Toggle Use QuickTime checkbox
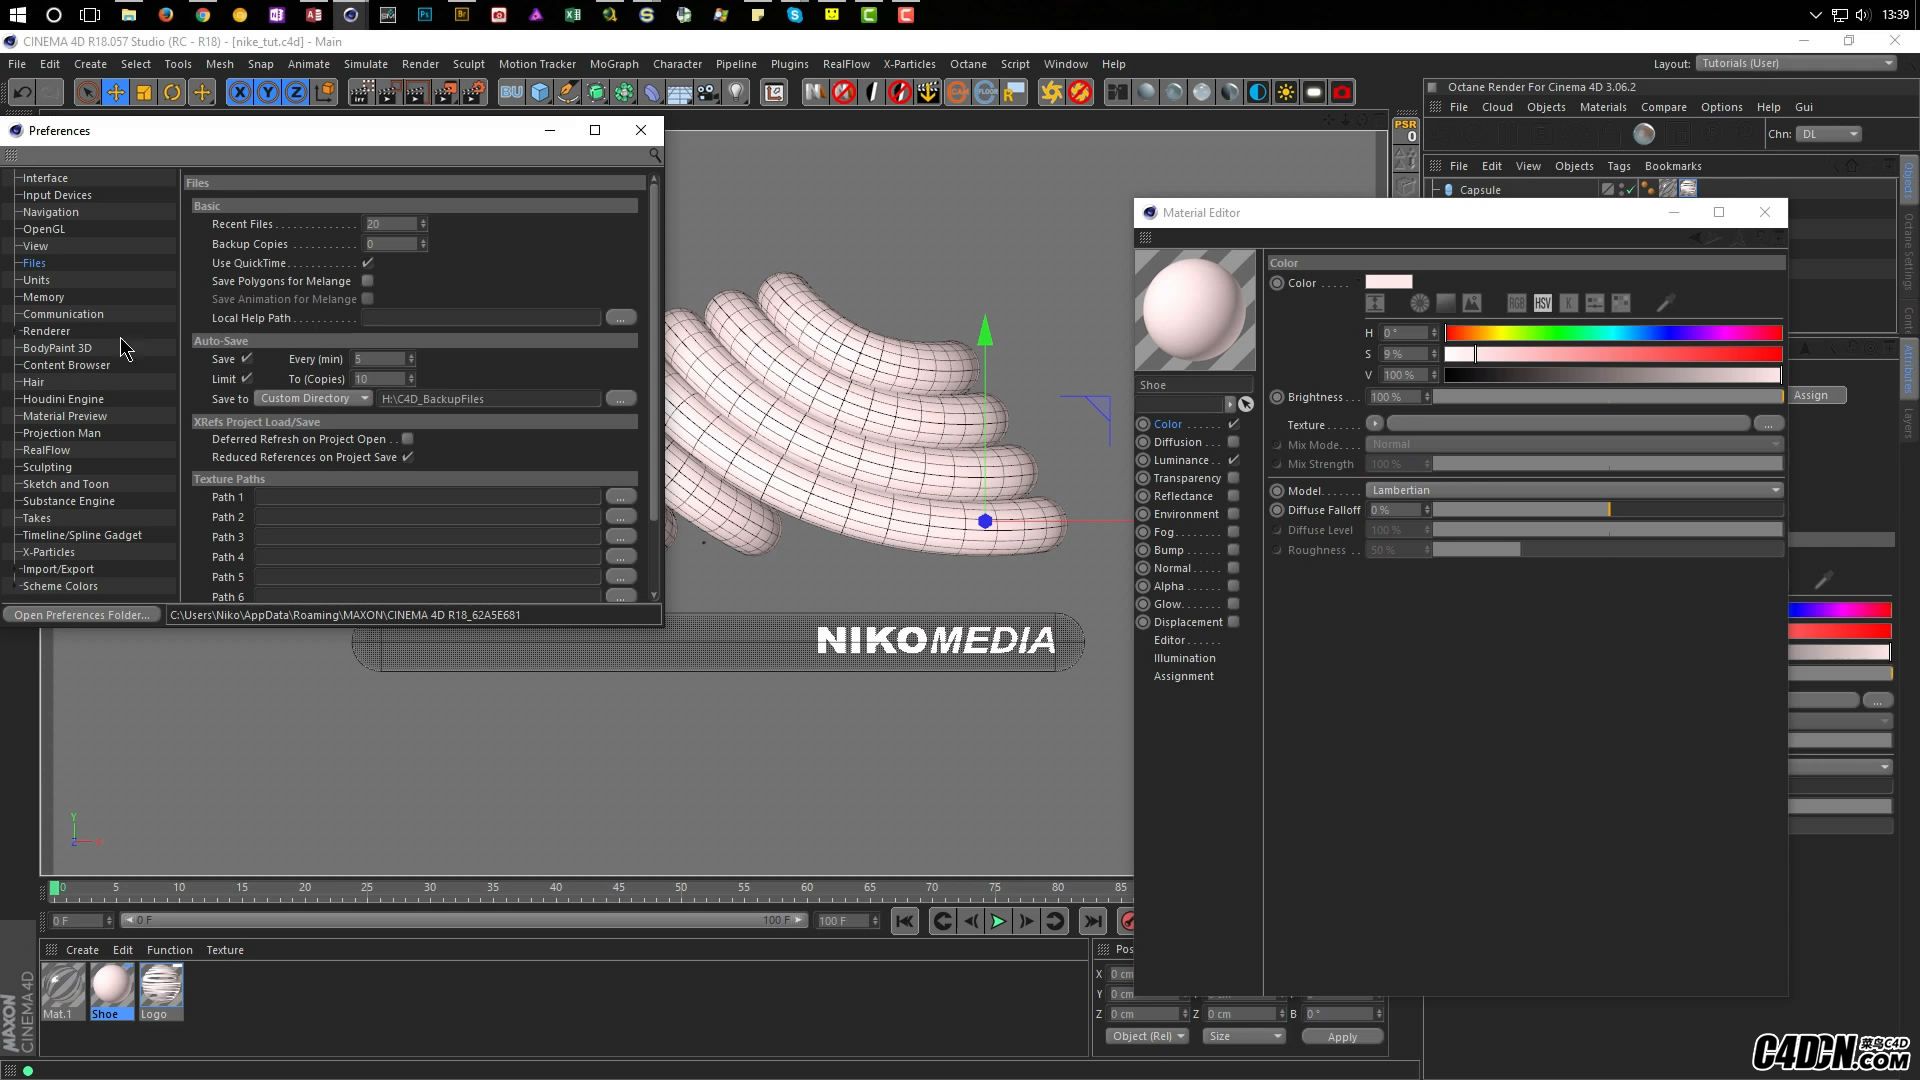The width and height of the screenshot is (1920, 1080). coord(368,263)
